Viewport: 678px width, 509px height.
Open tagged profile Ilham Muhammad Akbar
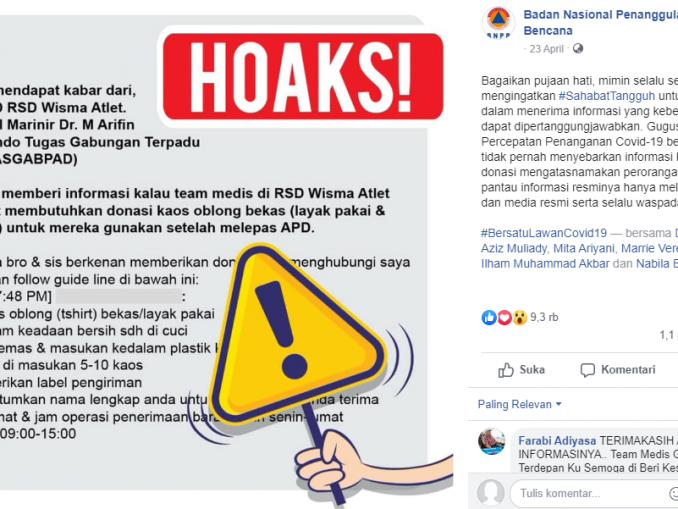545,264
